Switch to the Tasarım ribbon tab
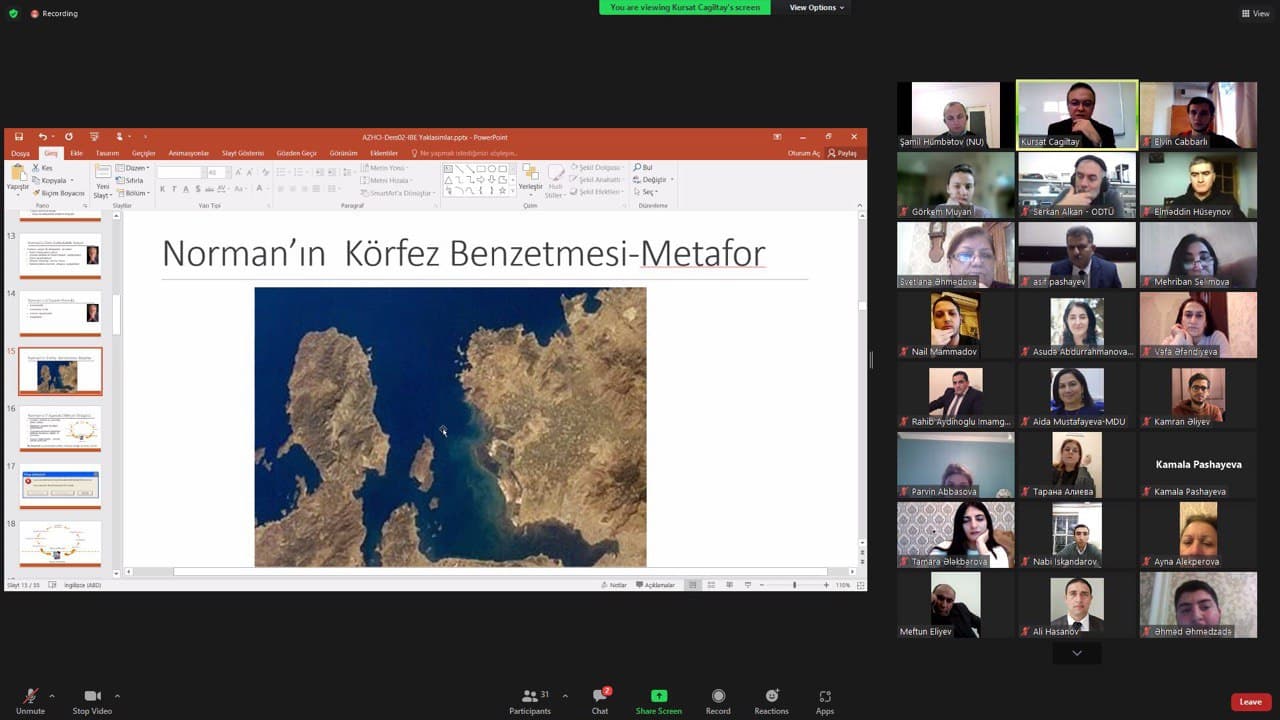This screenshot has height=720, width=1280. pyautogui.click(x=107, y=153)
